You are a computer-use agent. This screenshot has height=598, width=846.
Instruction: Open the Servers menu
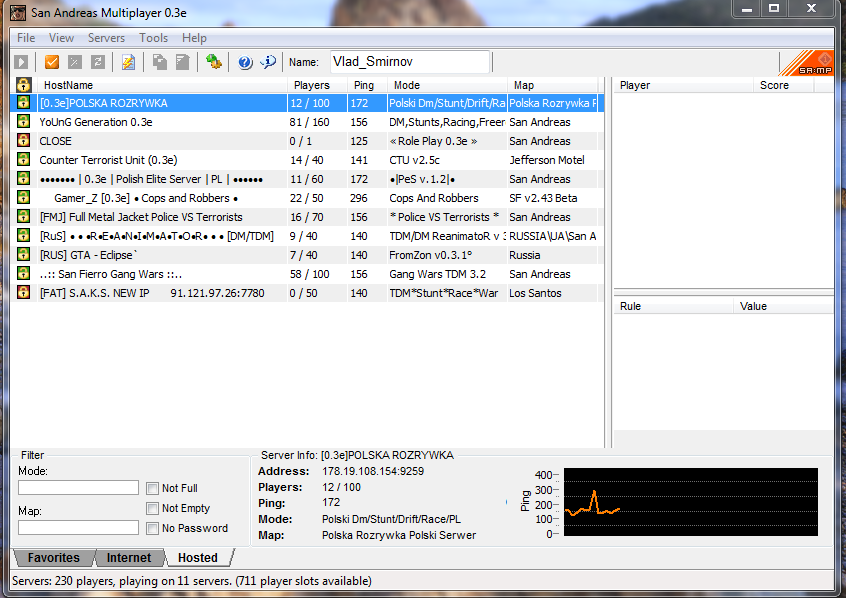pyautogui.click(x=106, y=38)
